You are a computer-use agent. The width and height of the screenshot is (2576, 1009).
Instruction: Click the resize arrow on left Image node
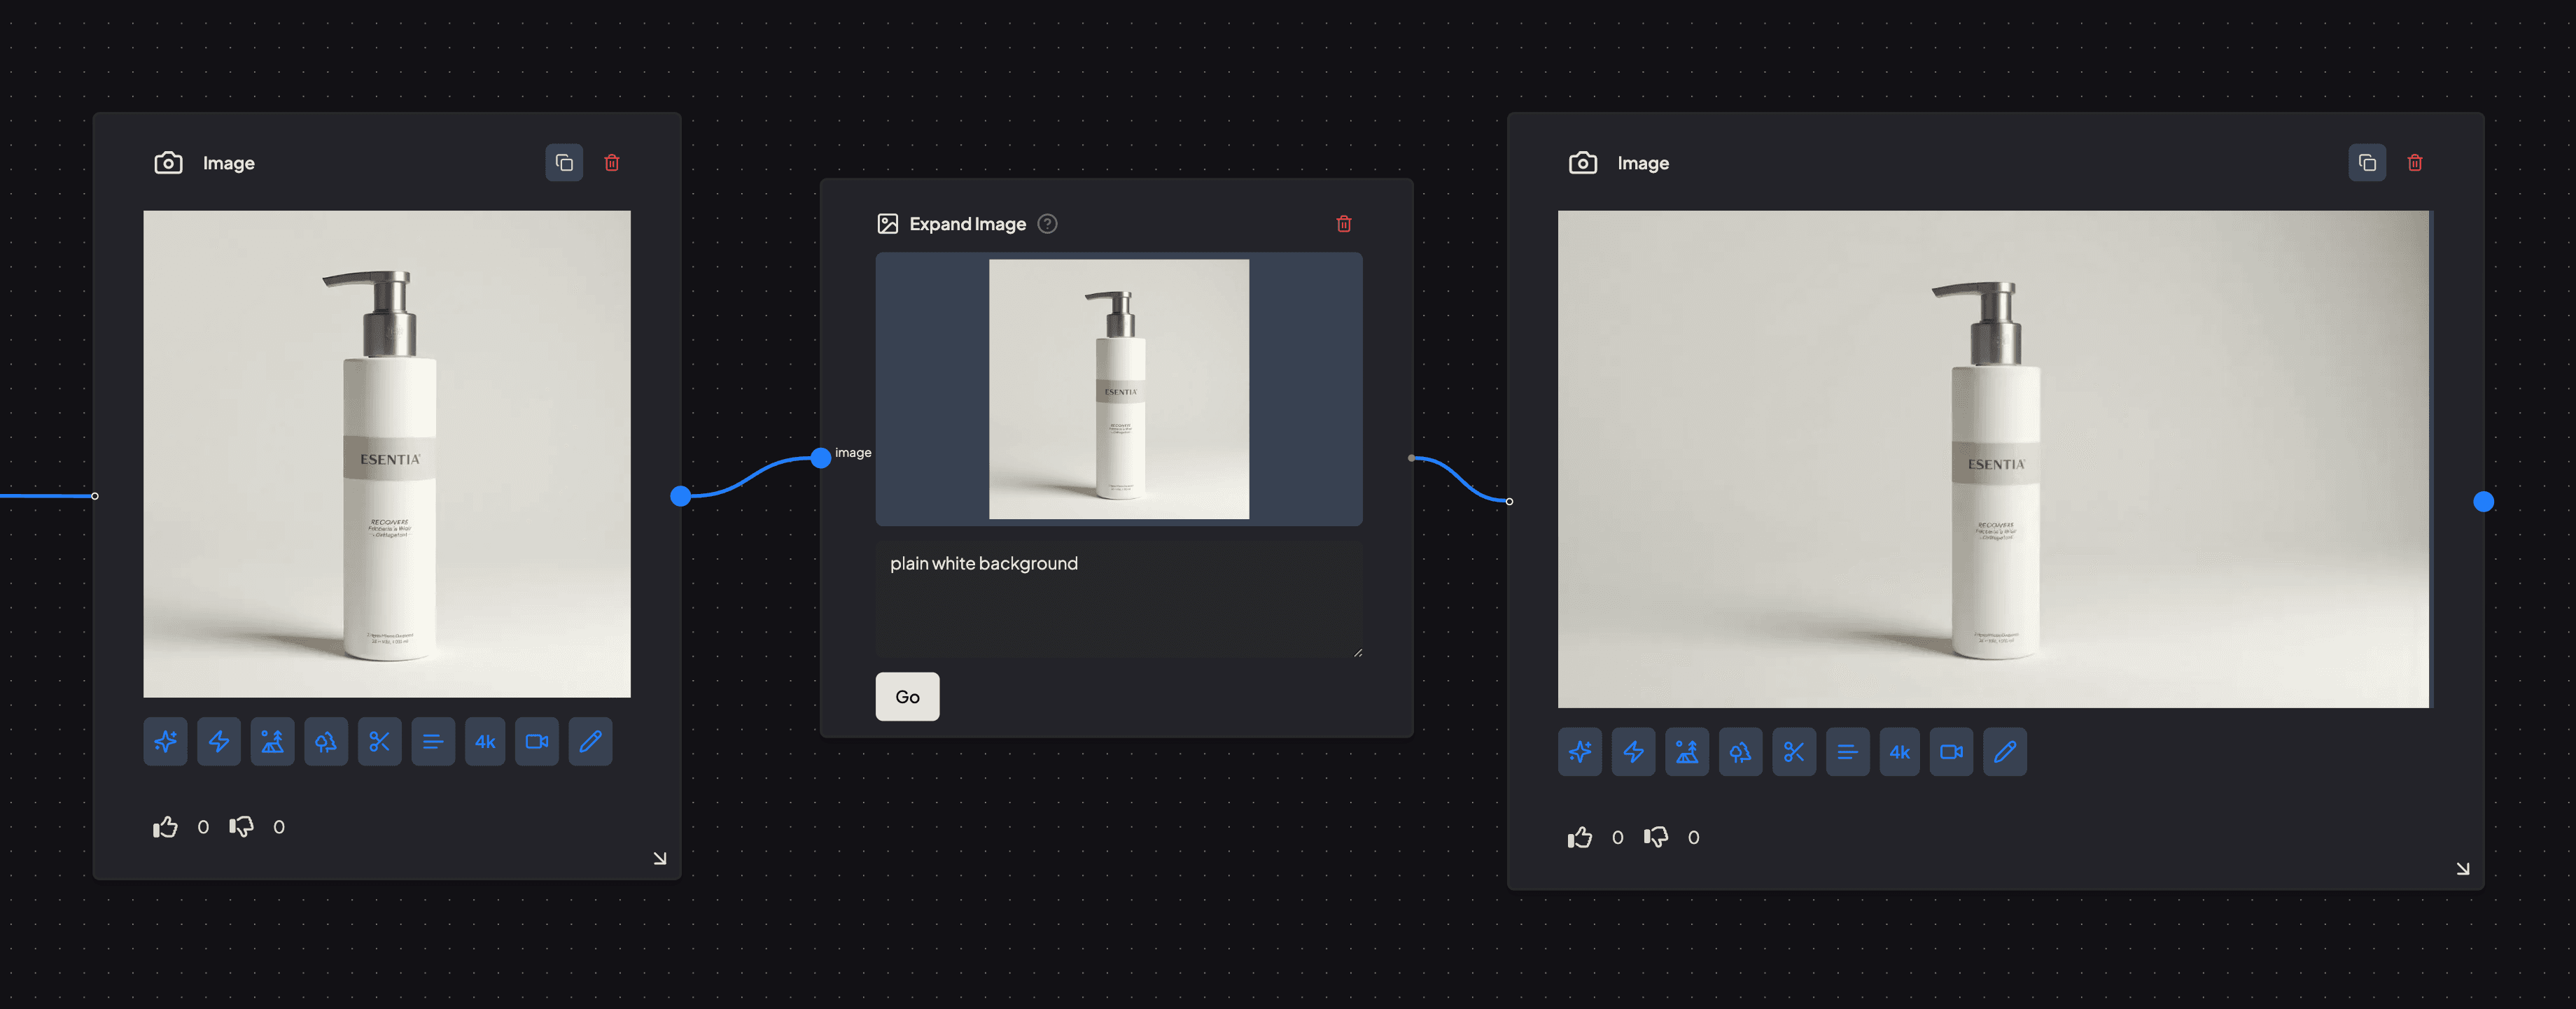point(659,858)
